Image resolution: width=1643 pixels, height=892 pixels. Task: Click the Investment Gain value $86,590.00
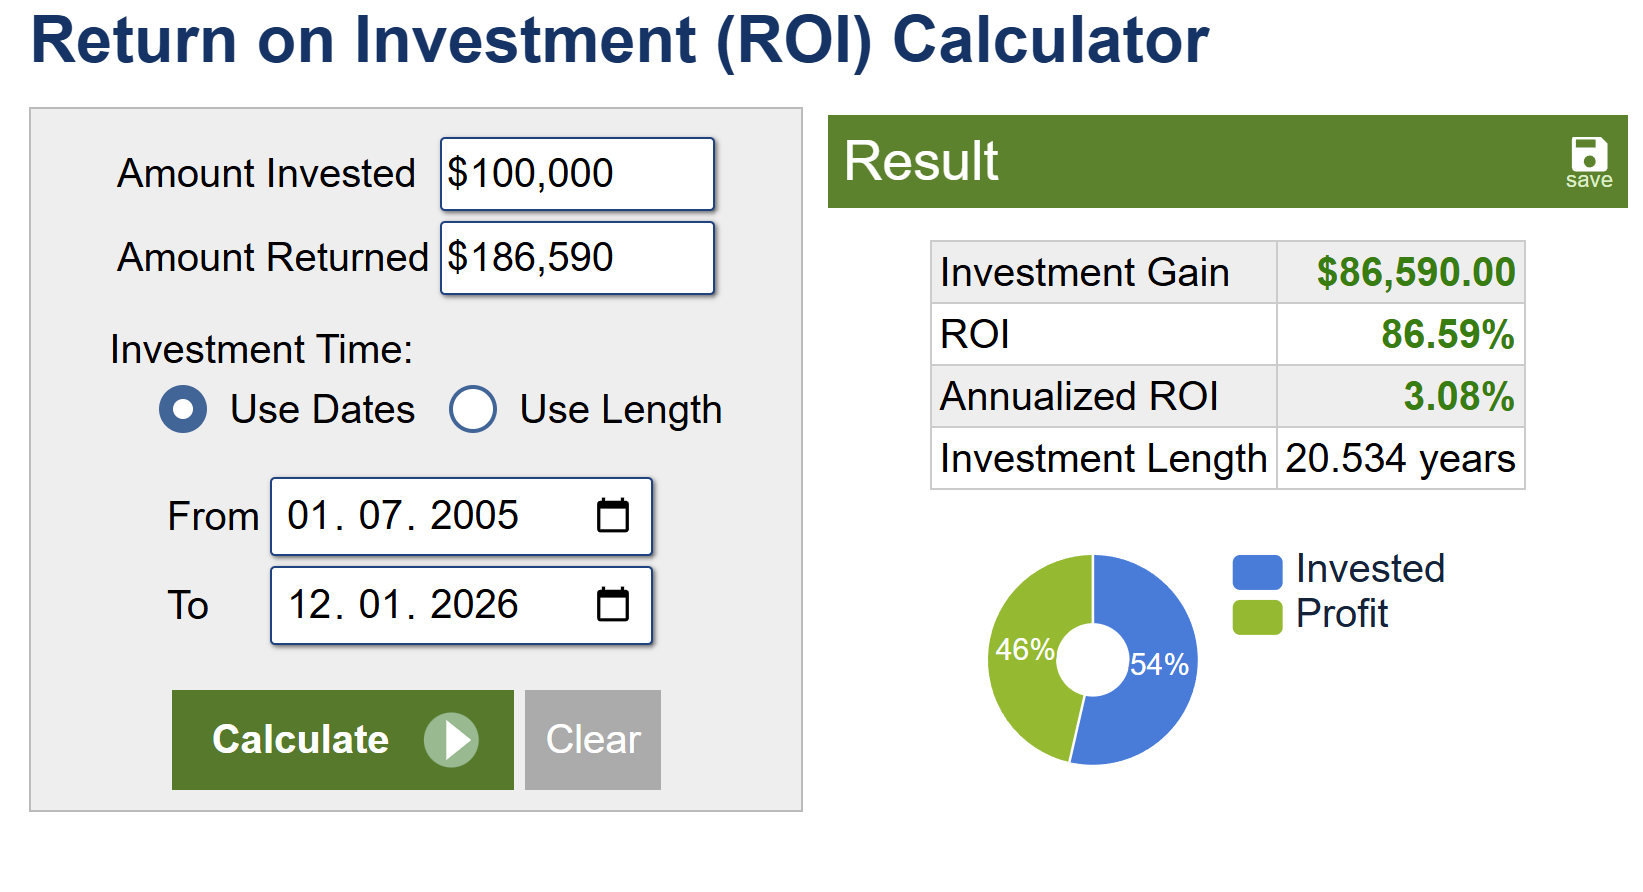pos(1415,272)
